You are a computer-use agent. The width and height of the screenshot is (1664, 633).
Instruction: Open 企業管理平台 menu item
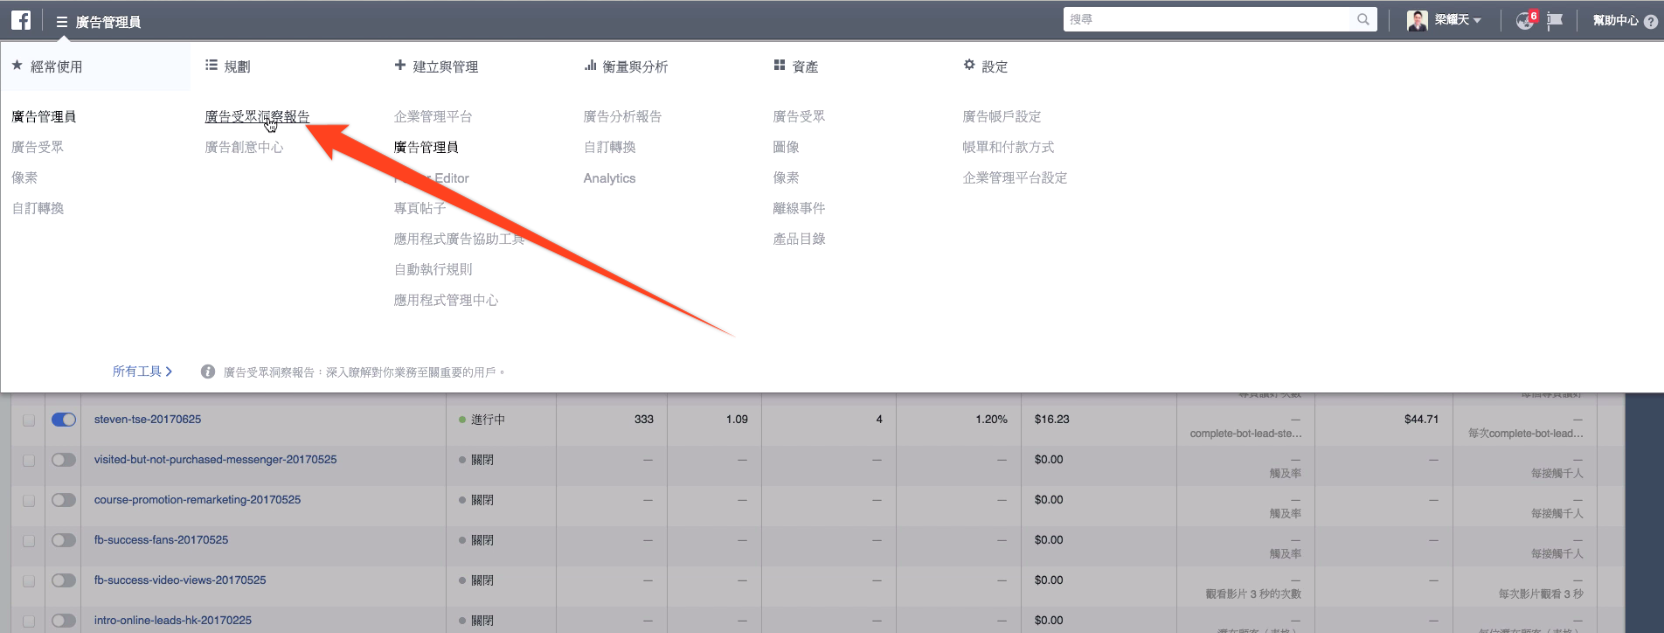433,117
